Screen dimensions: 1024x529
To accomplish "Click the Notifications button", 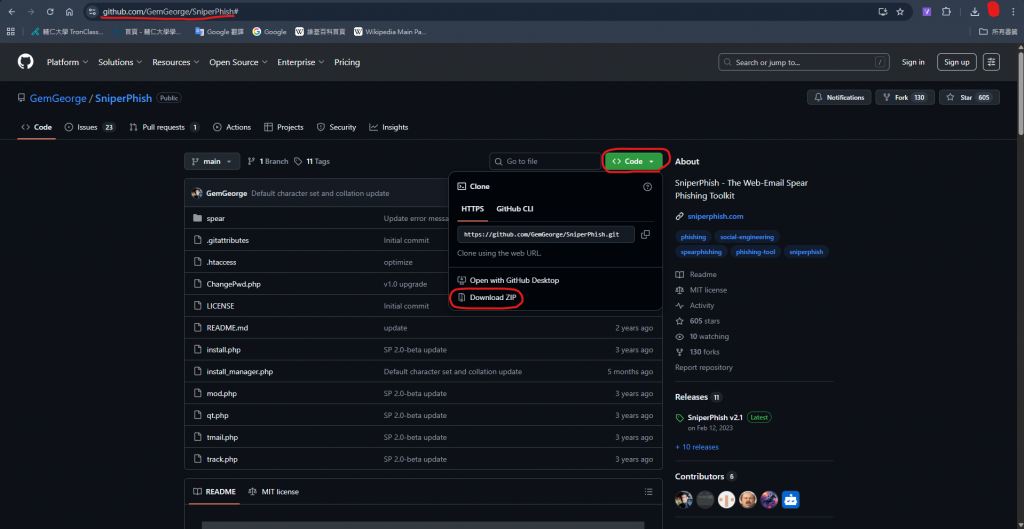I will [x=839, y=97].
